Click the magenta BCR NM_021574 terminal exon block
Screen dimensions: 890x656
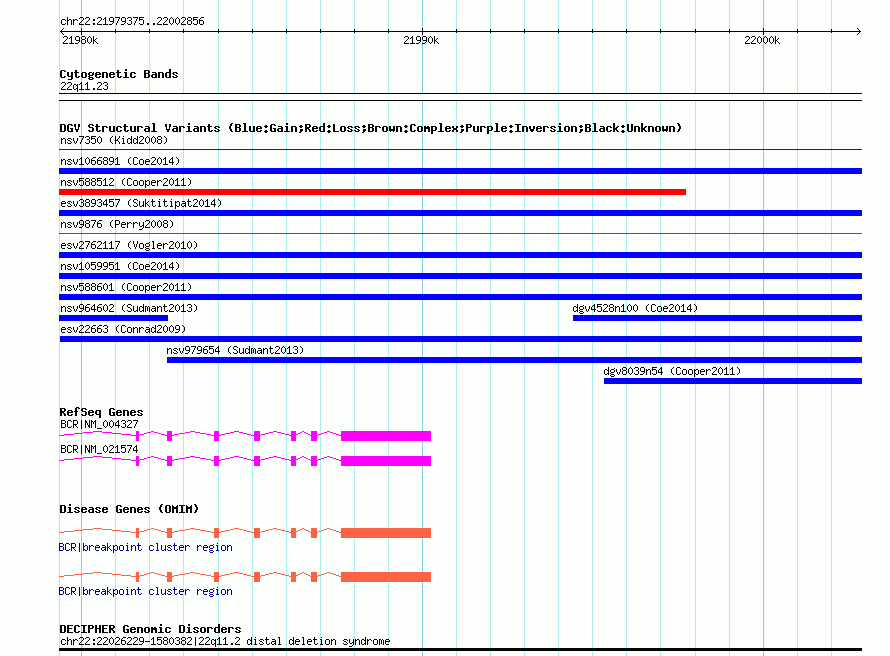[386, 461]
